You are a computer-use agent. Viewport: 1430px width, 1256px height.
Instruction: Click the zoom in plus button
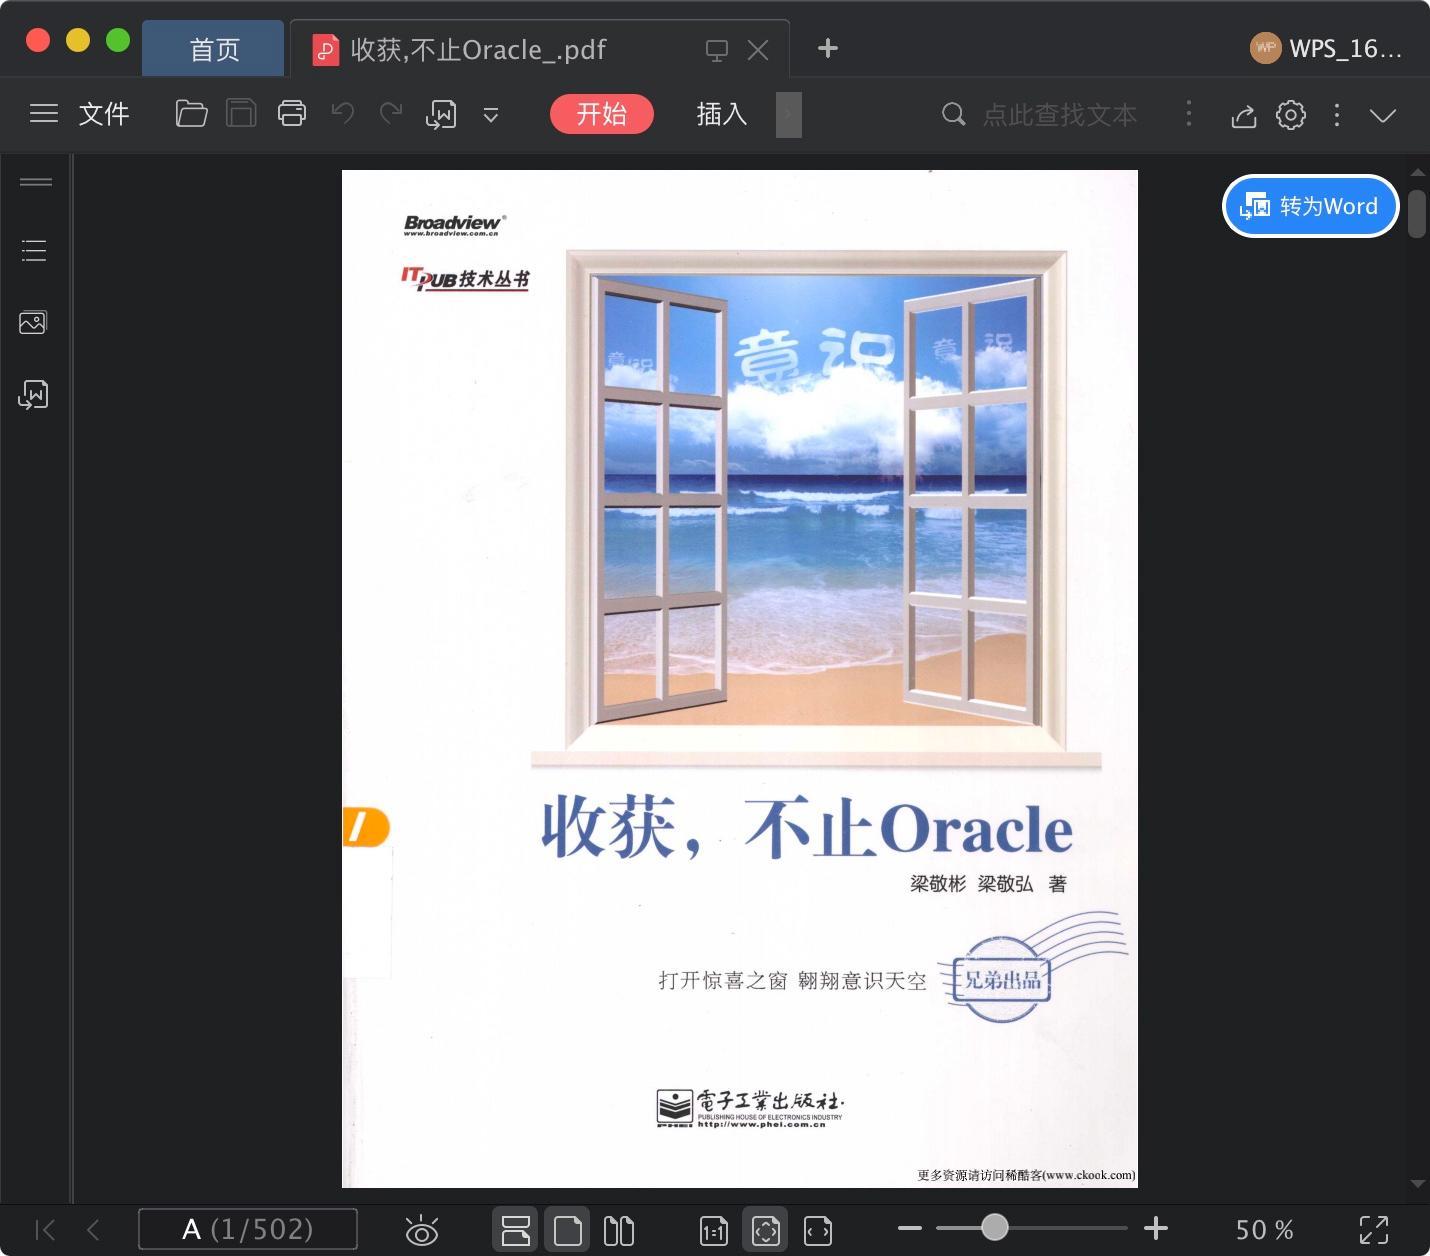[1156, 1228]
